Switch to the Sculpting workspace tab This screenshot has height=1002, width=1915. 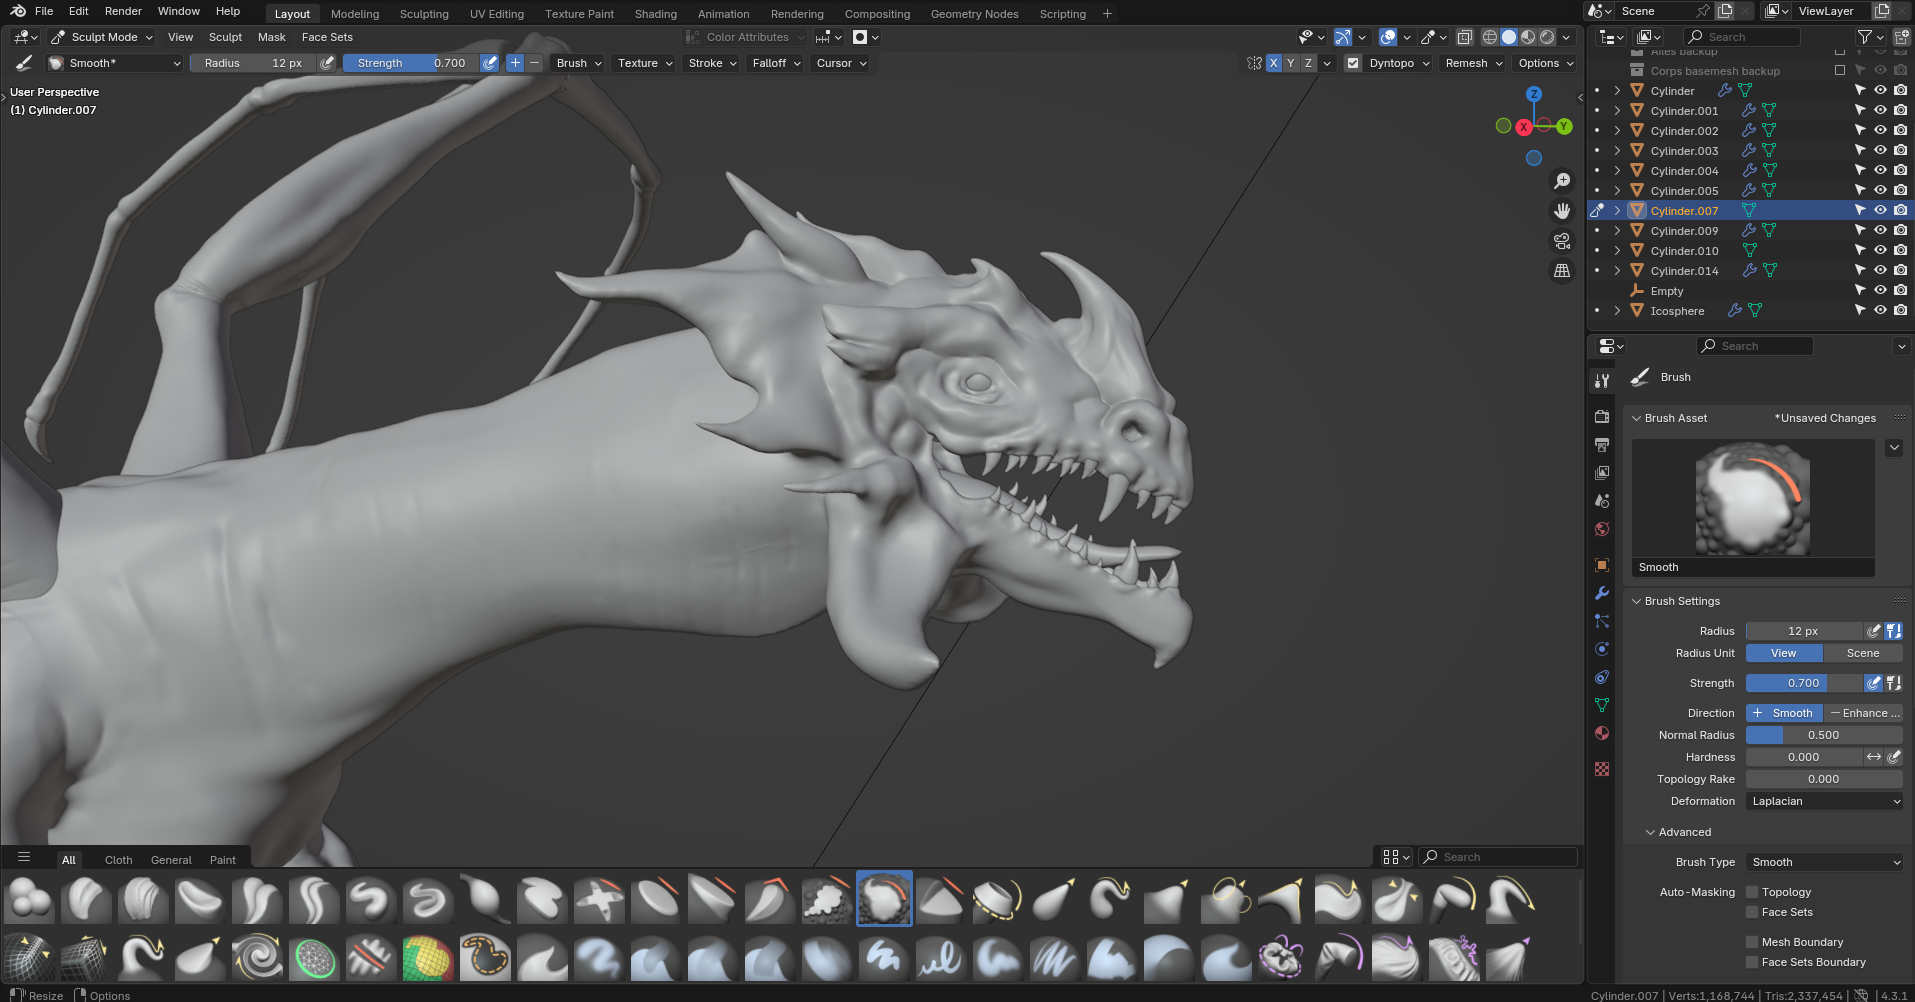[x=424, y=14]
